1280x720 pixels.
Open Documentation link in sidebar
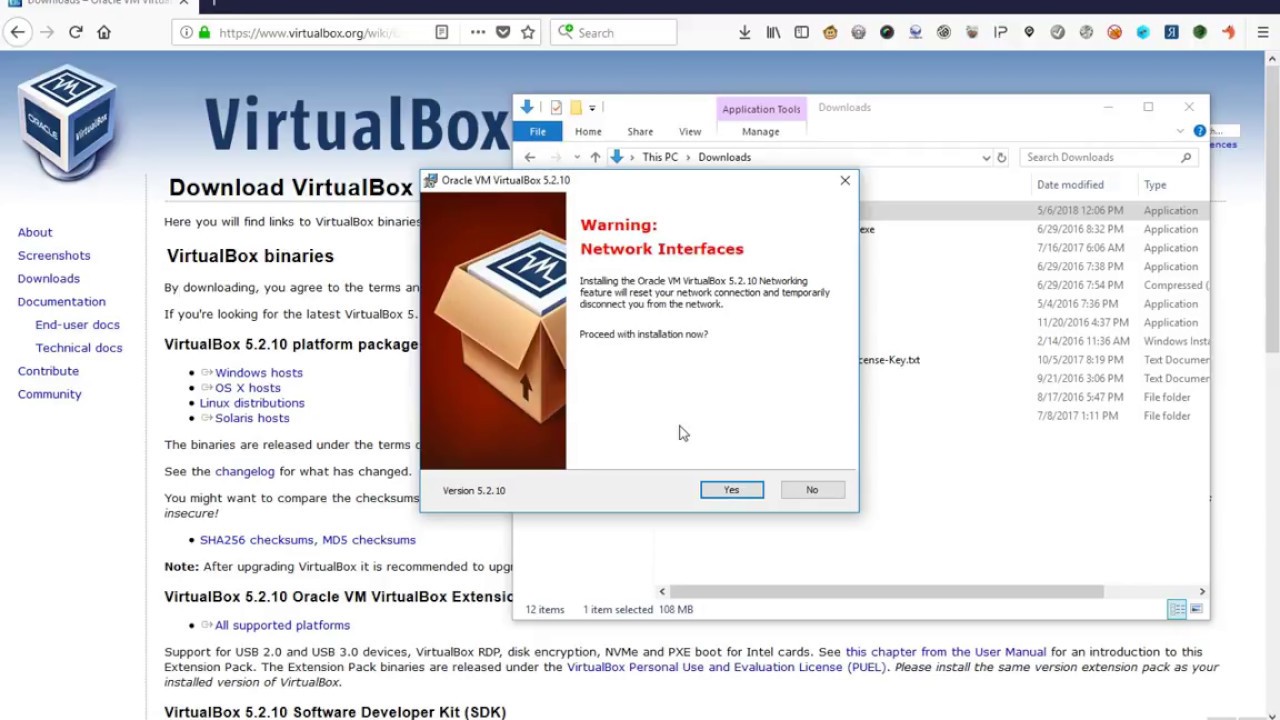(61, 301)
